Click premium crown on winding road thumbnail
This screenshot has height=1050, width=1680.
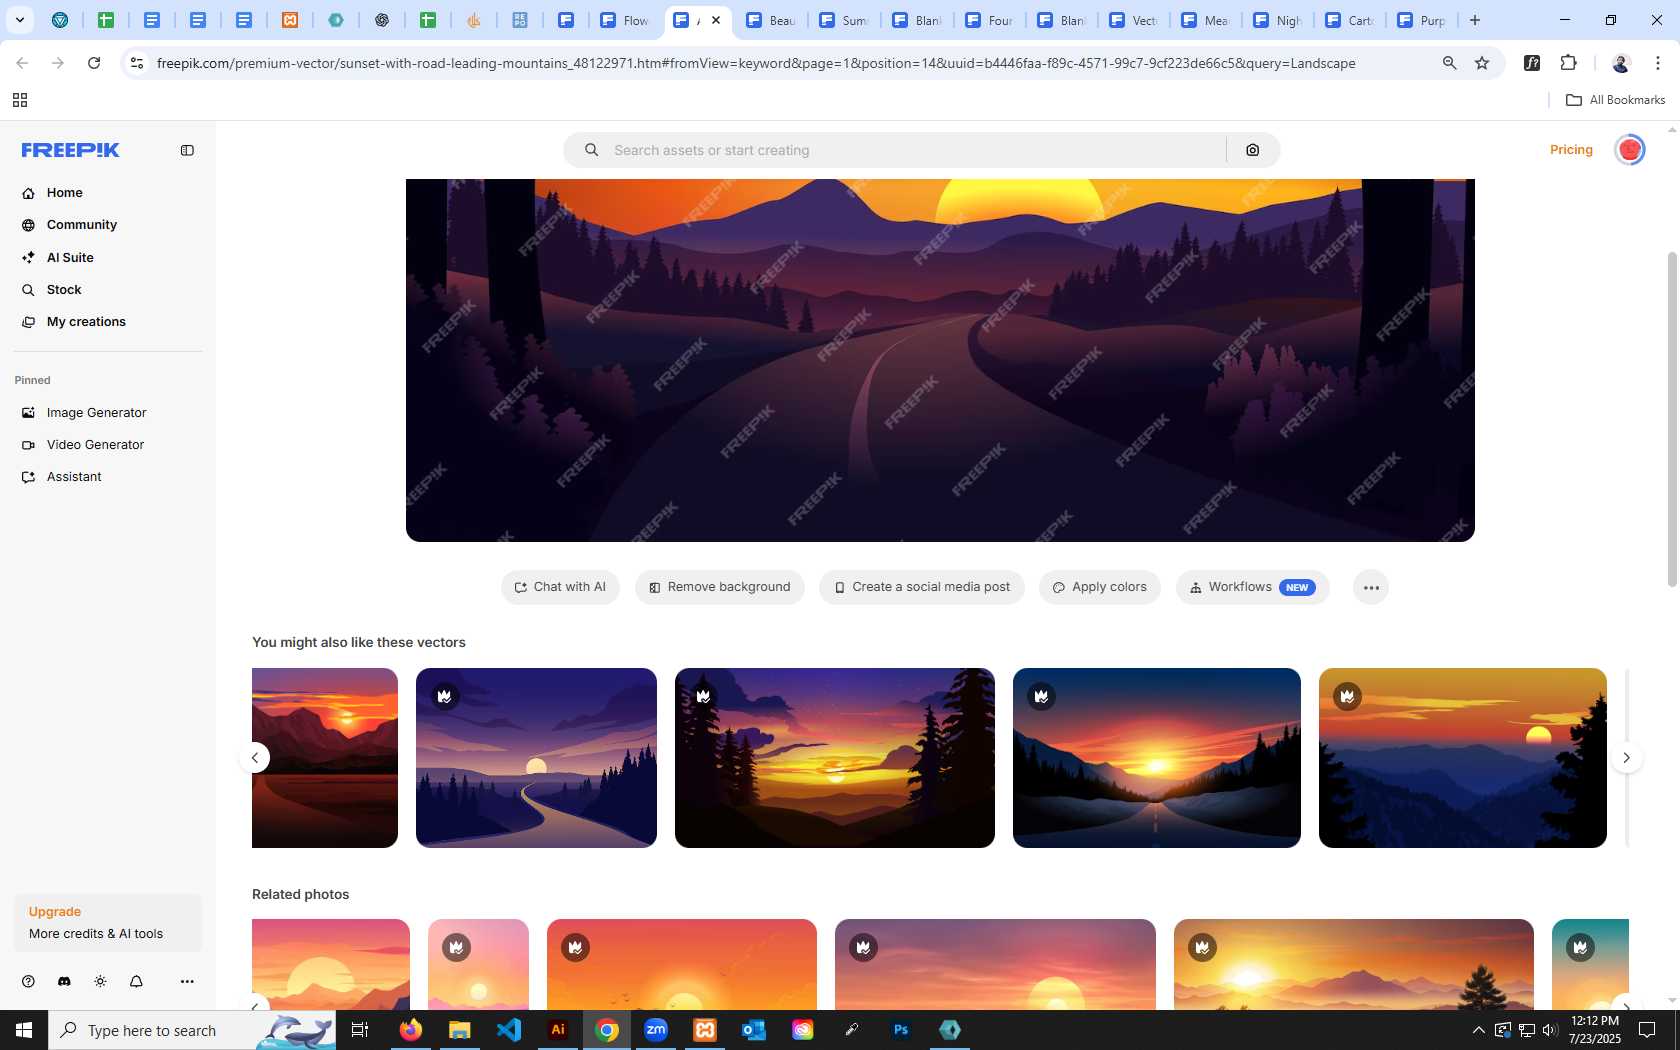tap(445, 697)
